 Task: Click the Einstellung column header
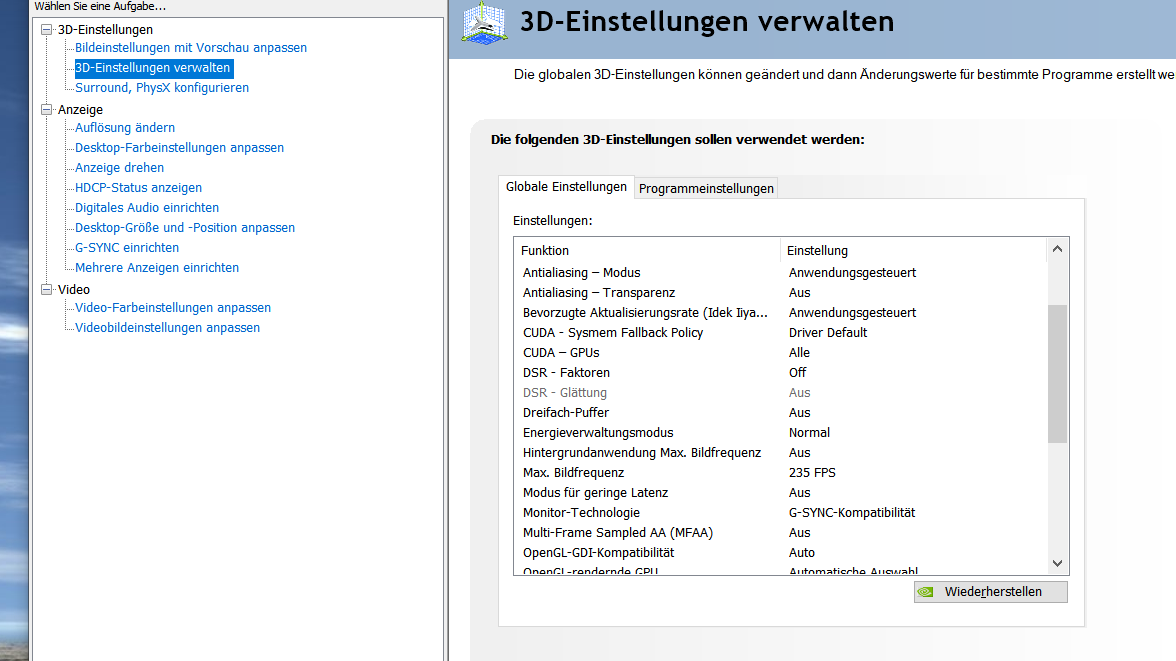[x=914, y=251]
